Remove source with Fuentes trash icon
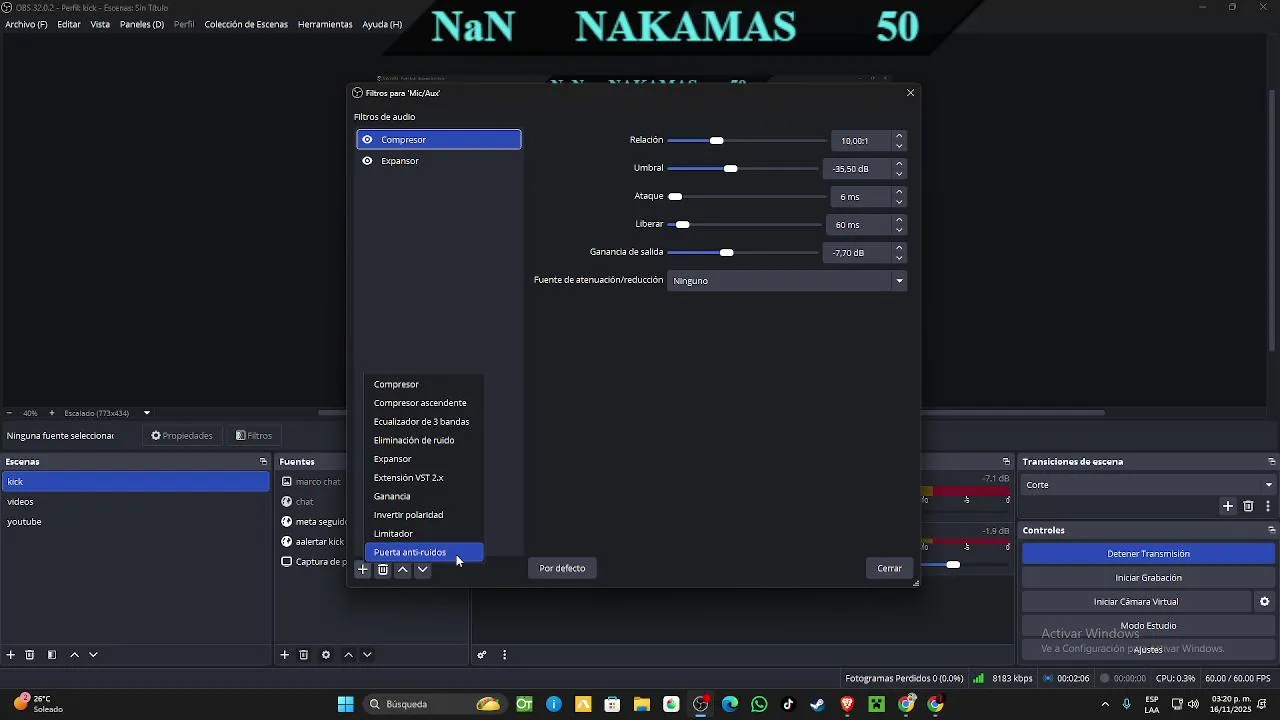The height and width of the screenshot is (720, 1280). pos(304,655)
